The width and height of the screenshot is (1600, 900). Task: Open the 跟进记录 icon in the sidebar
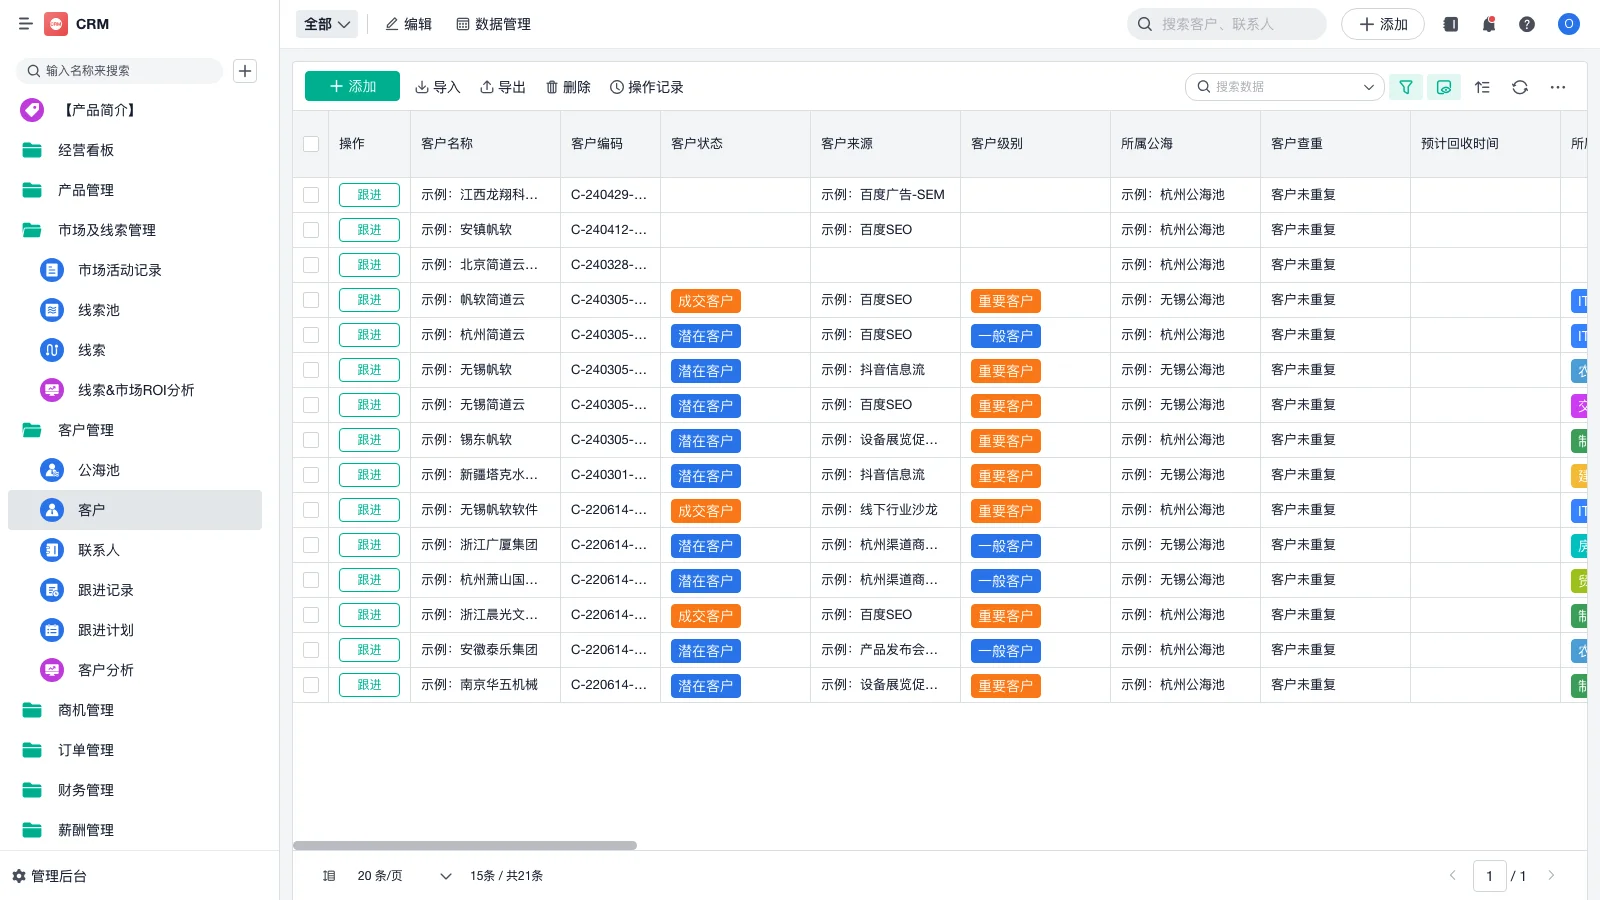coord(52,590)
